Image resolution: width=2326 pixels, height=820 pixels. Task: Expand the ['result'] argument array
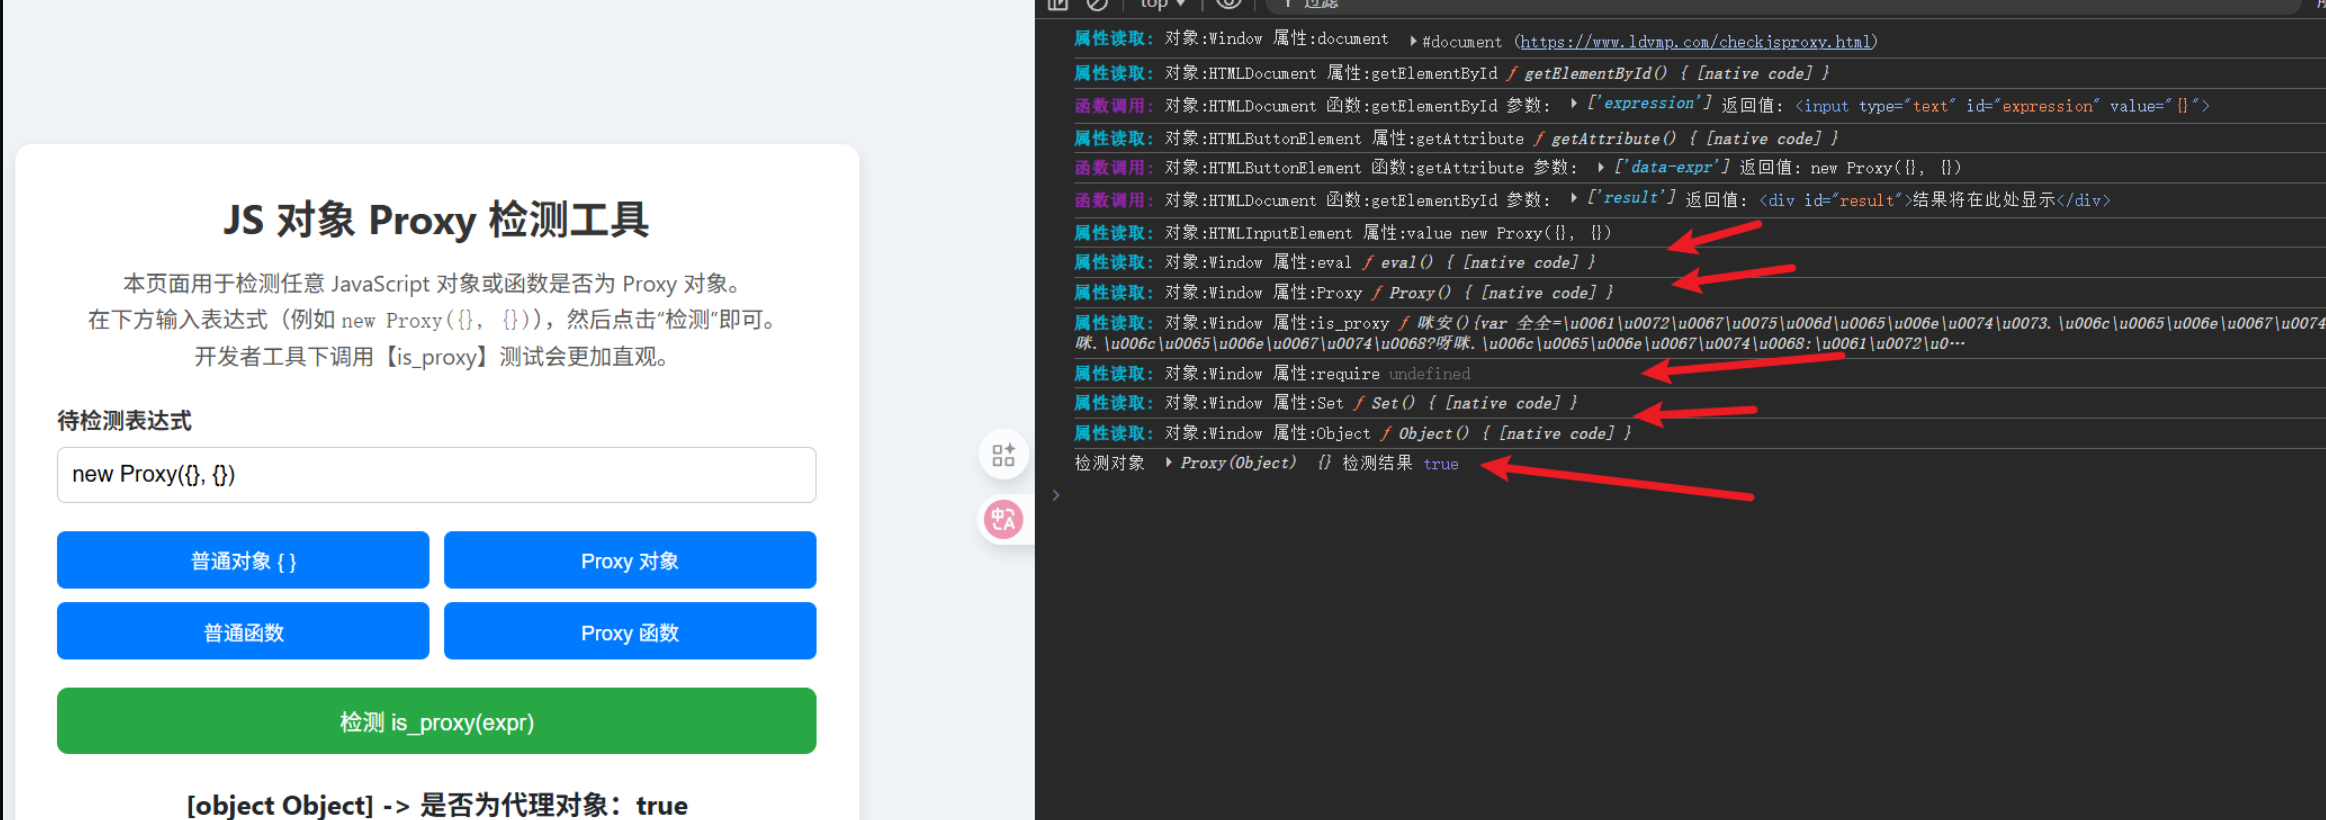click(x=1574, y=199)
